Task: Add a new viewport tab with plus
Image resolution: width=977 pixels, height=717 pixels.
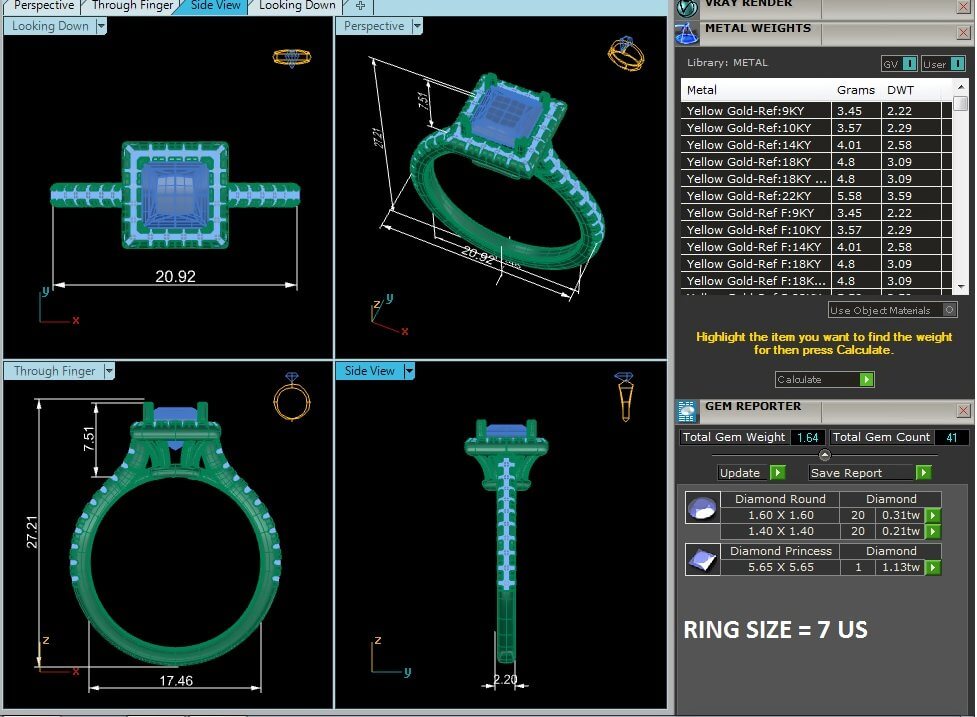Action: (x=361, y=6)
